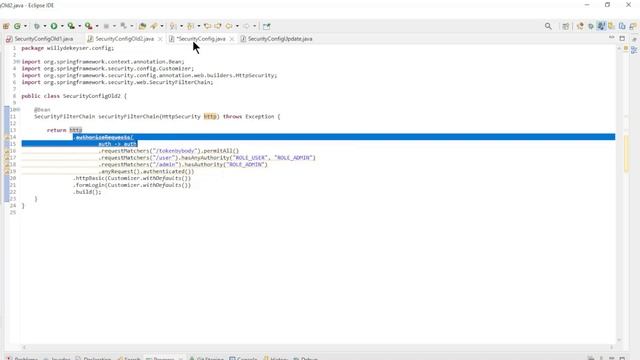640x360 pixels.
Task: Expand the folded imports at line 3
Action: pos(18,62)
